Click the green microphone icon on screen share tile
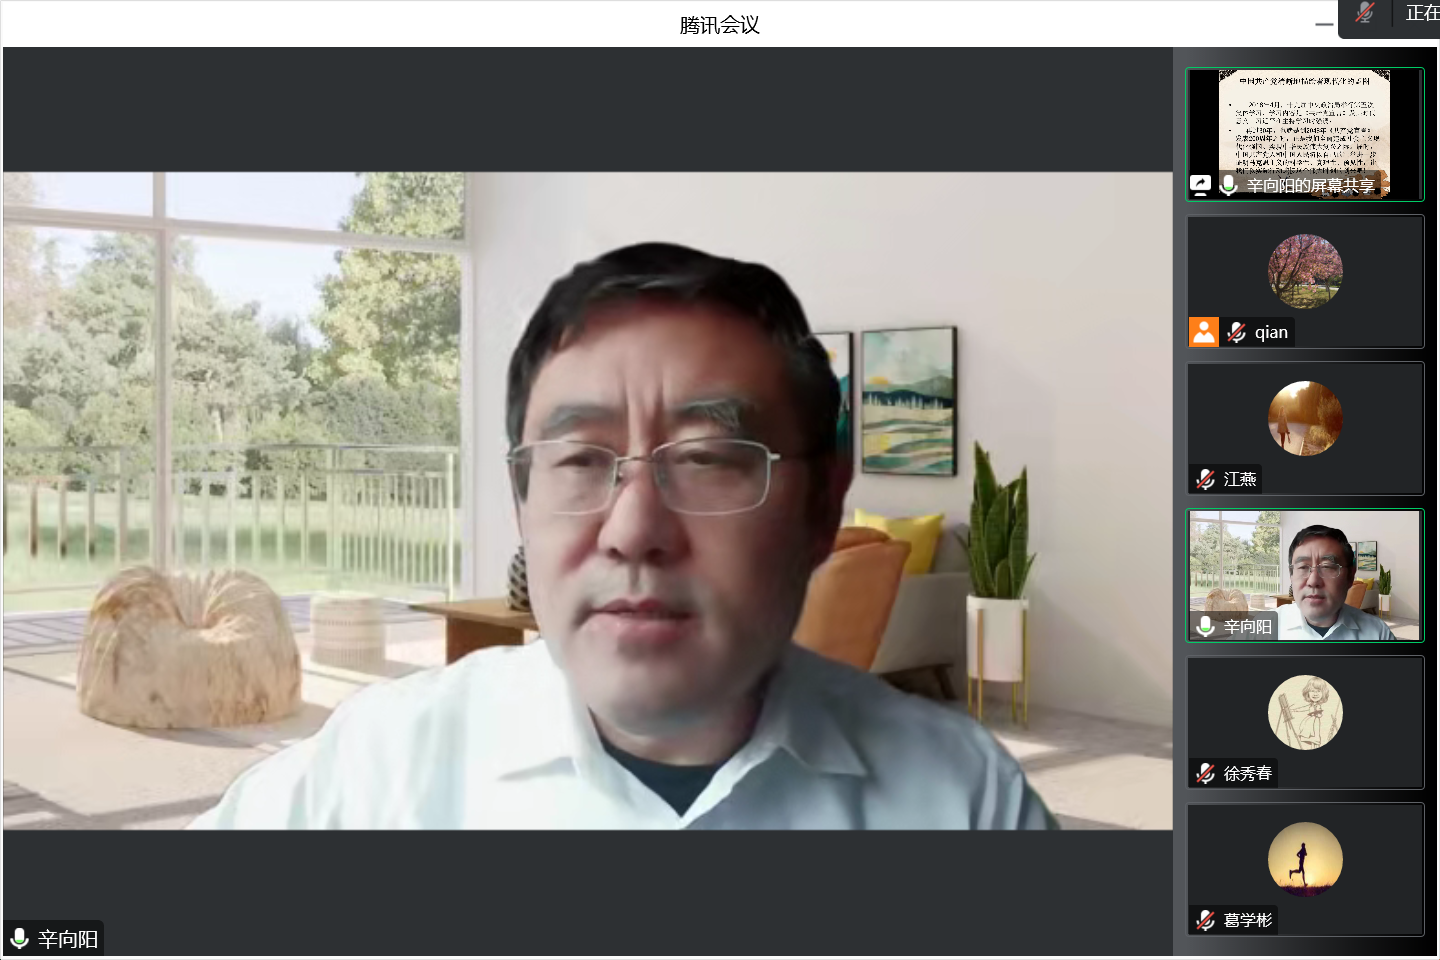 (1229, 185)
